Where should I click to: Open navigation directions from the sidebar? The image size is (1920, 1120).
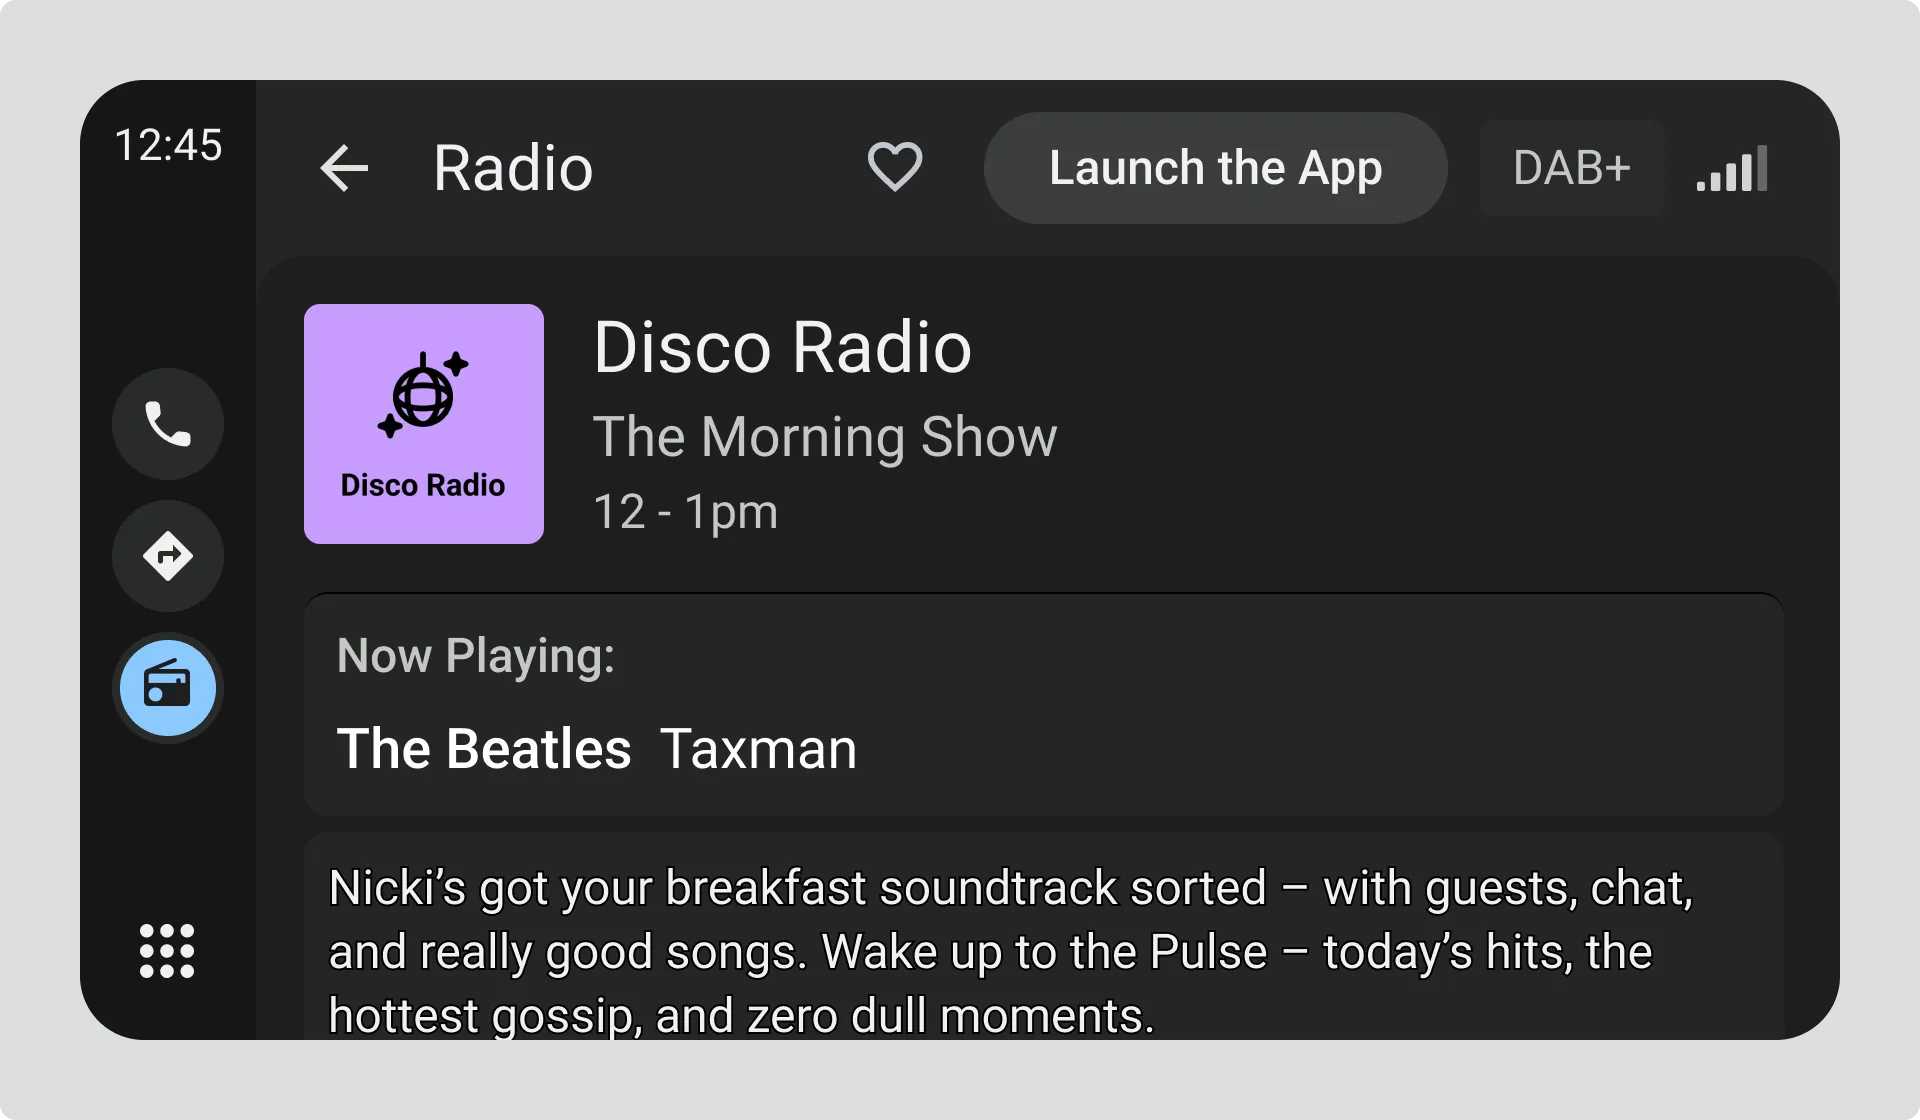click(168, 556)
